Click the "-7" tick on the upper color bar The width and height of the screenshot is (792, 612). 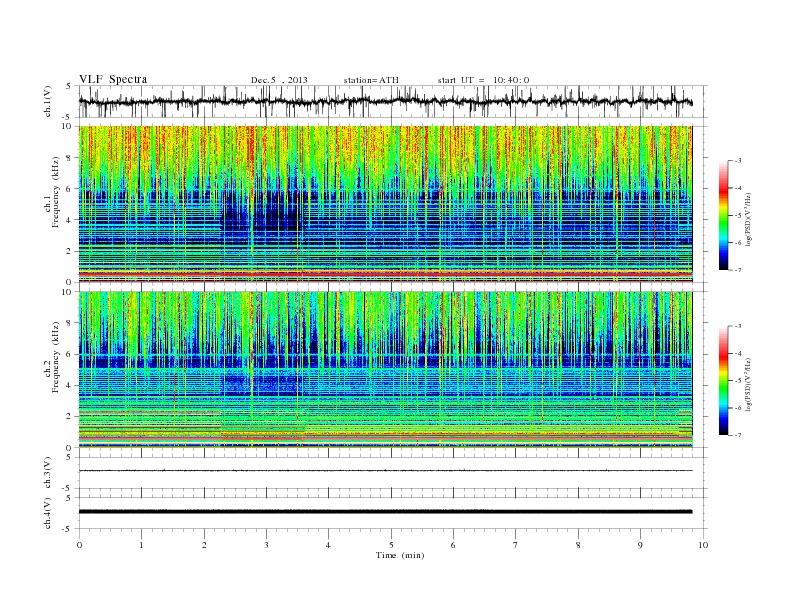pyautogui.click(x=738, y=270)
